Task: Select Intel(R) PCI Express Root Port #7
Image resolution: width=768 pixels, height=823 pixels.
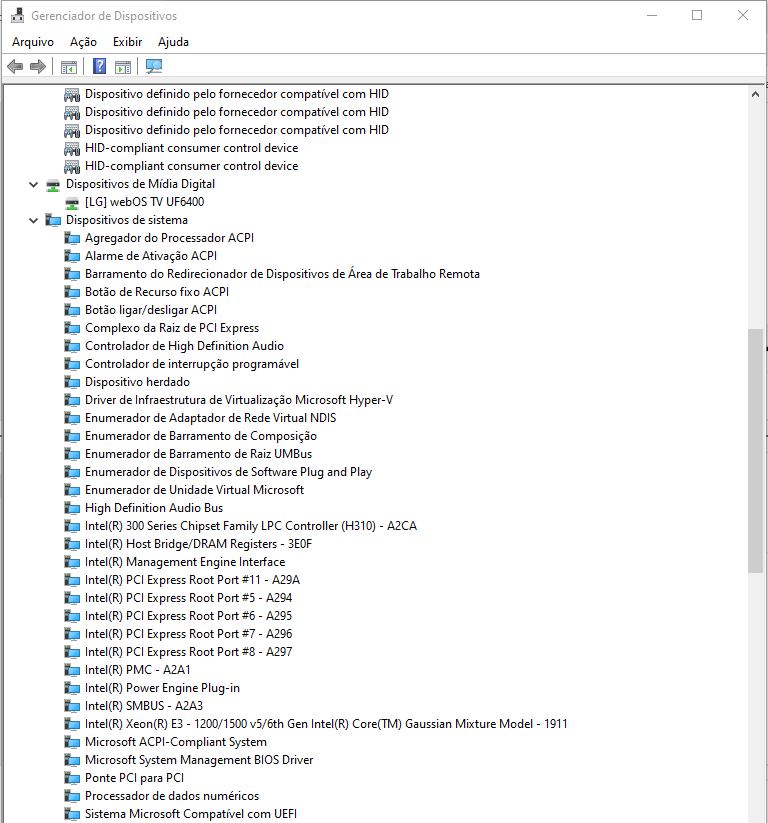Action: pyautogui.click(x=188, y=634)
